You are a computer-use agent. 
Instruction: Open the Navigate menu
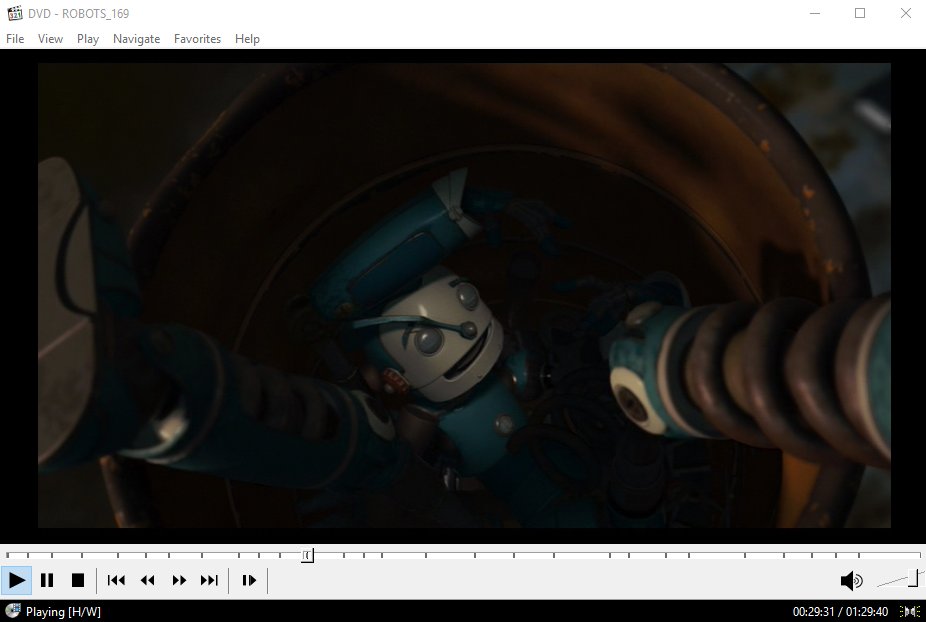(x=136, y=39)
